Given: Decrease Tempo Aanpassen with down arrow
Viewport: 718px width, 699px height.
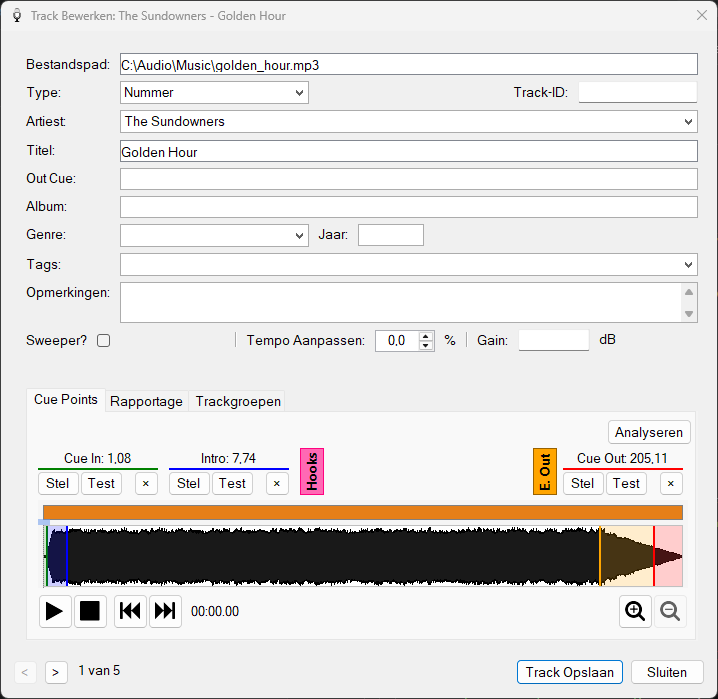Looking at the screenshot, I should tap(426, 346).
